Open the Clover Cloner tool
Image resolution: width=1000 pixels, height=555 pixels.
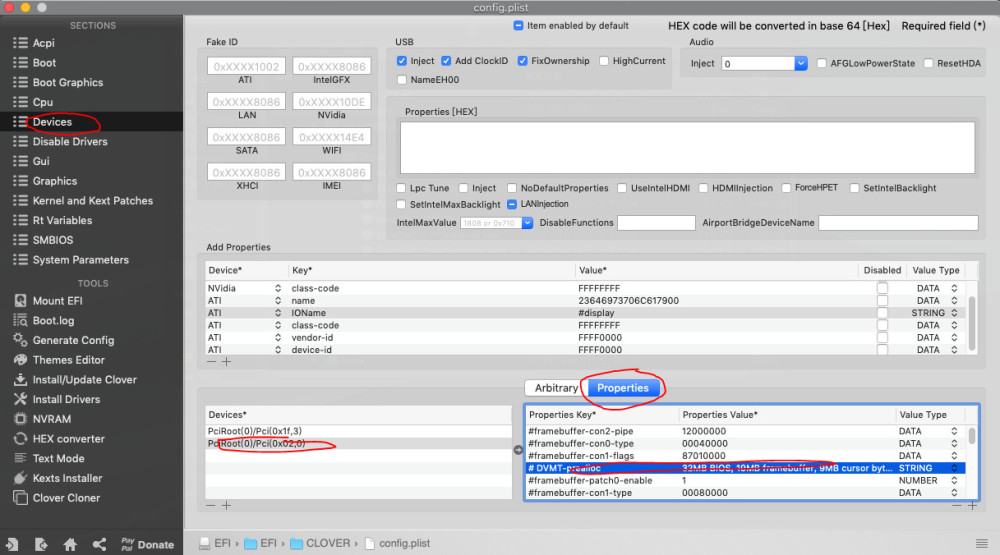coord(66,498)
